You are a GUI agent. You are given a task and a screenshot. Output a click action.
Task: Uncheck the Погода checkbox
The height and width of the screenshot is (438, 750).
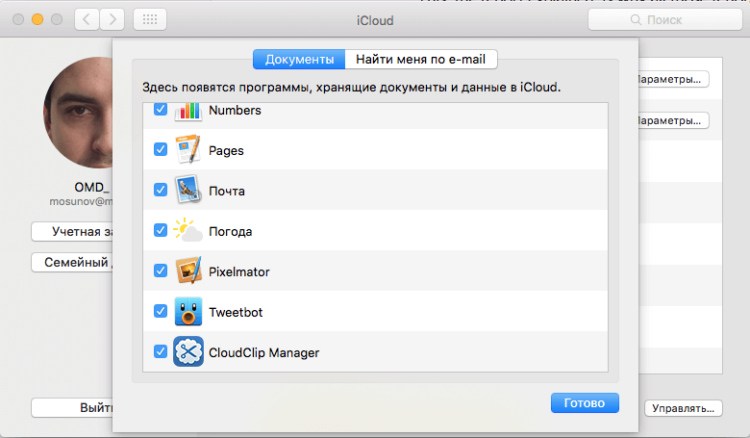coord(160,230)
